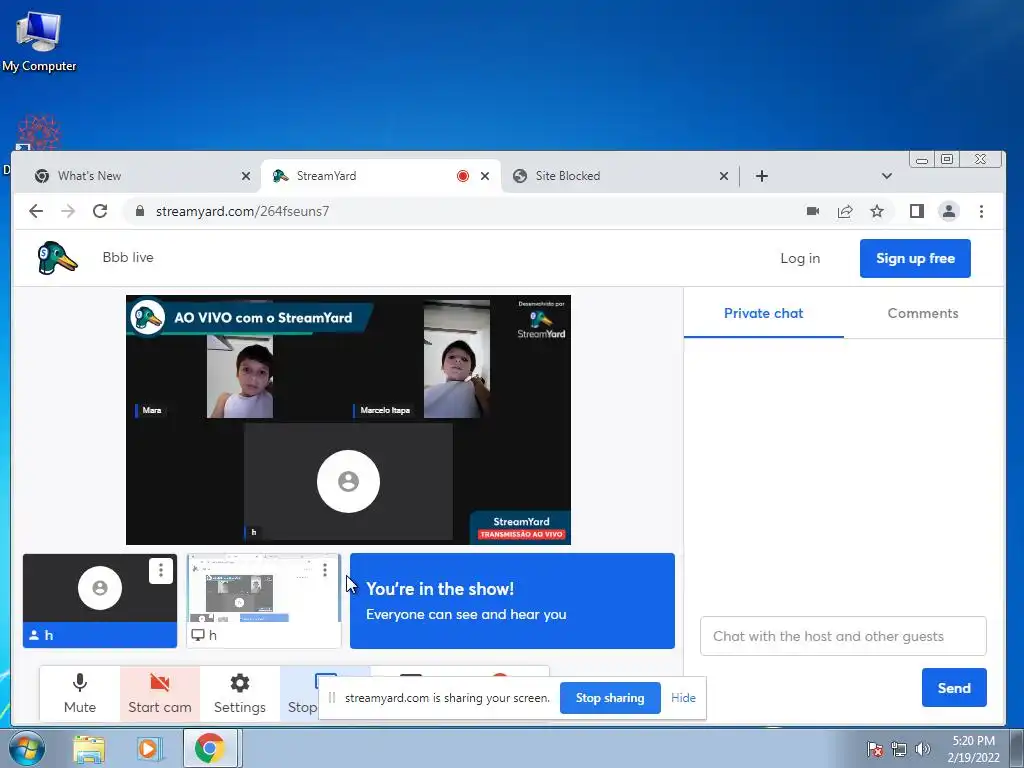
Task: Click the 'Bbb live' broadcast title
Action: [128, 257]
